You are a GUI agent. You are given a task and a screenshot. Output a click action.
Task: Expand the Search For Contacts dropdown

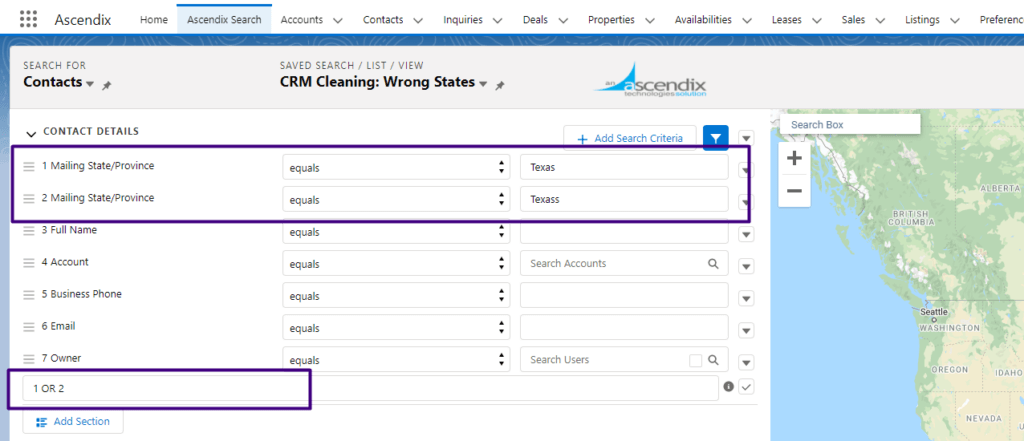tap(90, 84)
